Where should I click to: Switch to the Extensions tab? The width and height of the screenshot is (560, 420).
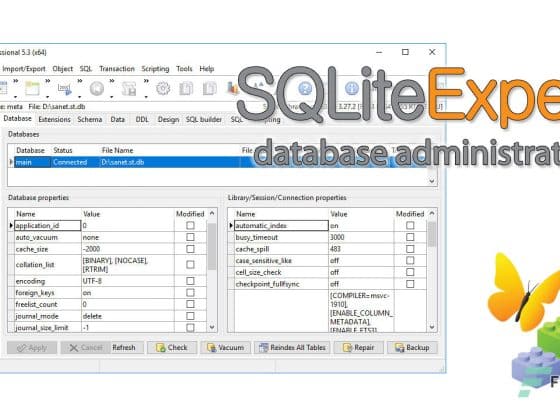coord(54,119)
